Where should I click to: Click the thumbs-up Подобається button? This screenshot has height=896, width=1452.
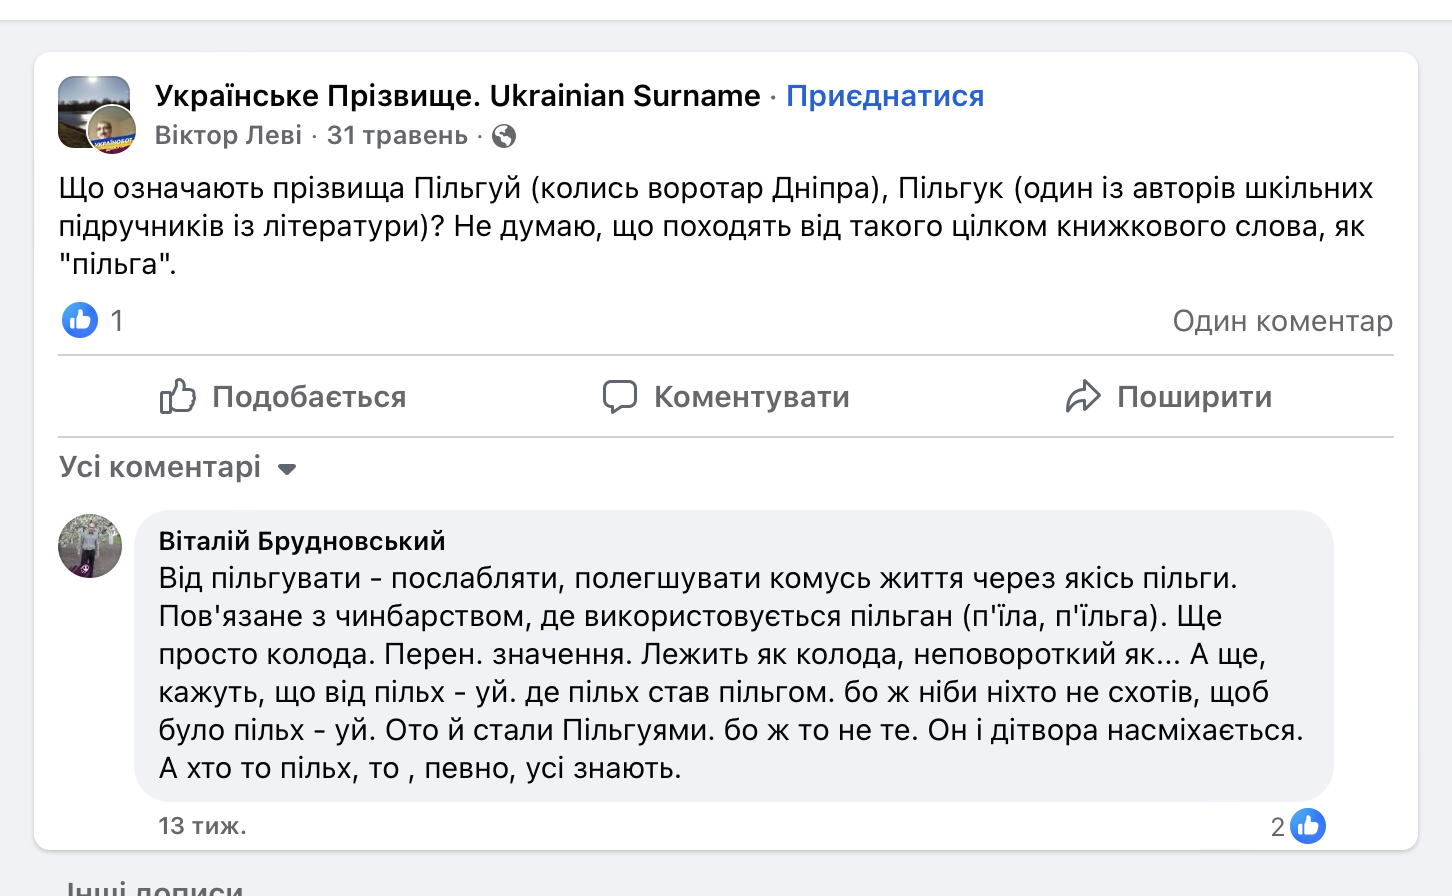[283, 397]
